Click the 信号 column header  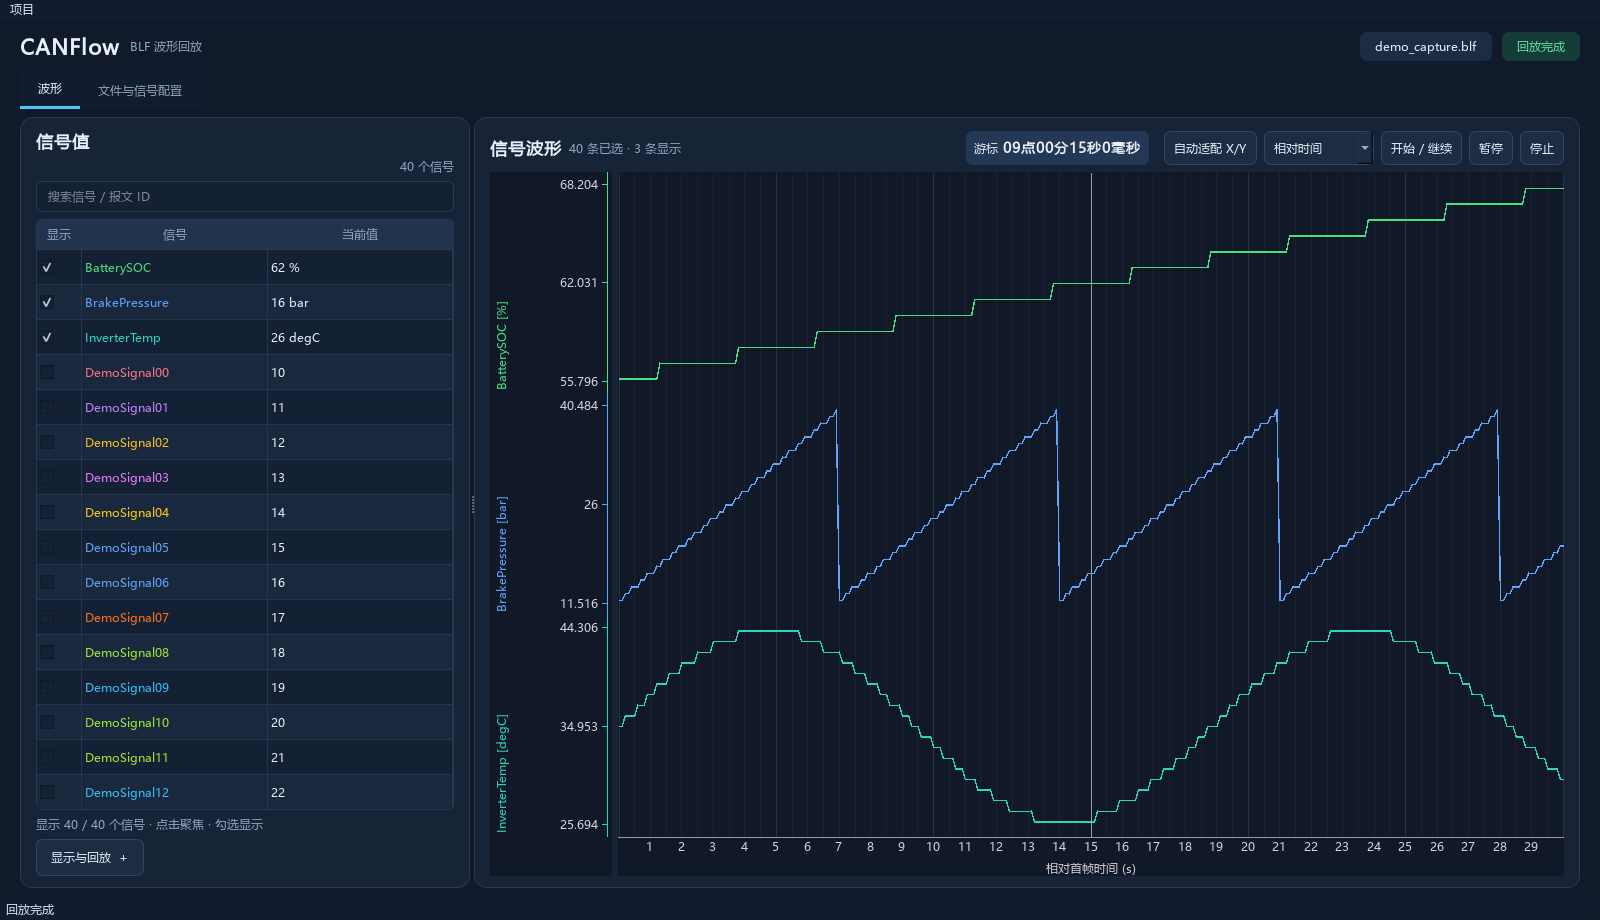tap(175, 234)
